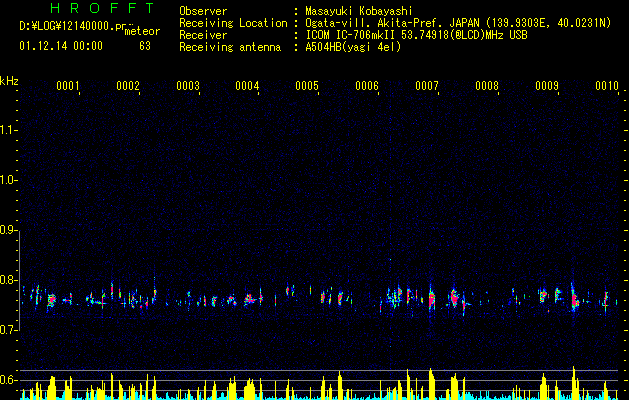Click time marker 0005
This screenshot has height=400, width=629.
tap(307, 86)
